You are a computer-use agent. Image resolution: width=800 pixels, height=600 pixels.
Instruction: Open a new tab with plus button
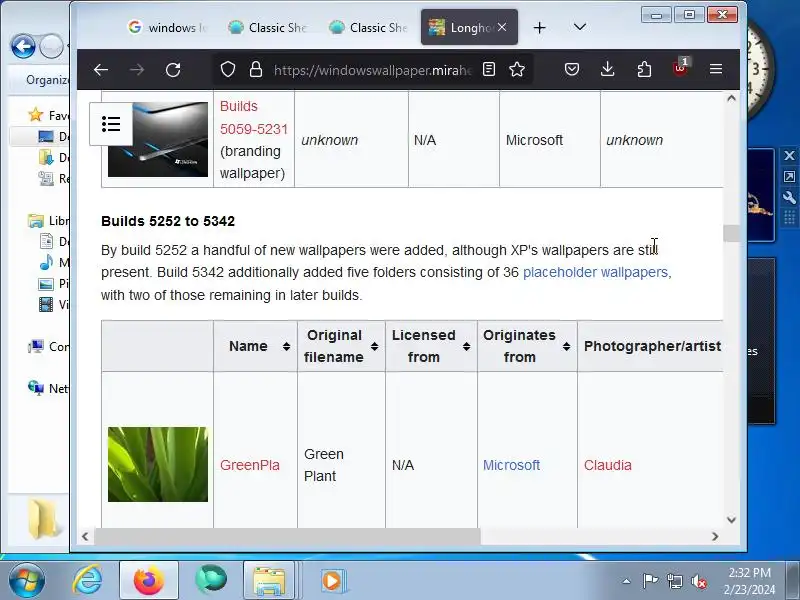click(539, 28)
